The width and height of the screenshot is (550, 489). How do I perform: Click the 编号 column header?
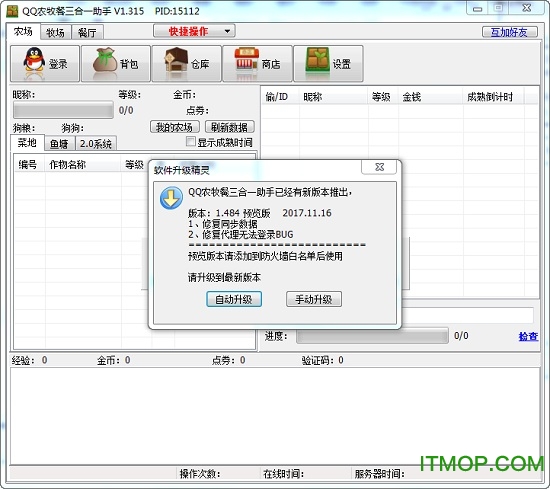click(30, 165)
